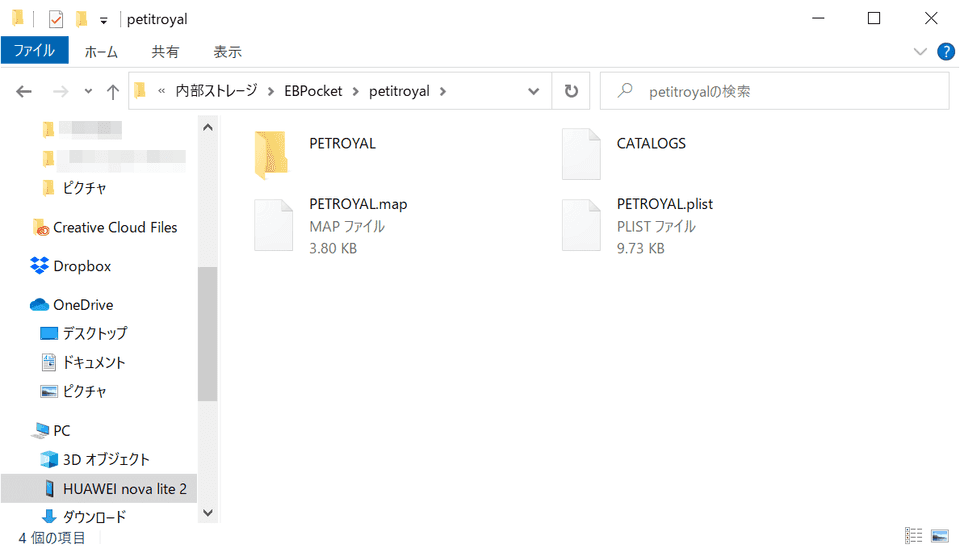Click the Properties checkmark quick access icon
The height and width of the screenshot is (552, 960).
pos(56,20)
